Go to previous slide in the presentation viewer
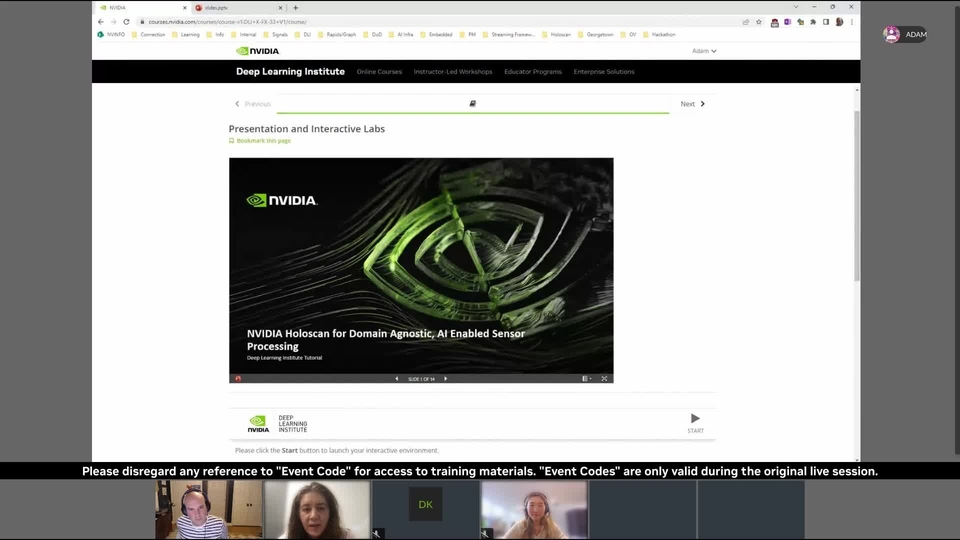This screenshot has height=540, width=960. [x=396, y=379]
